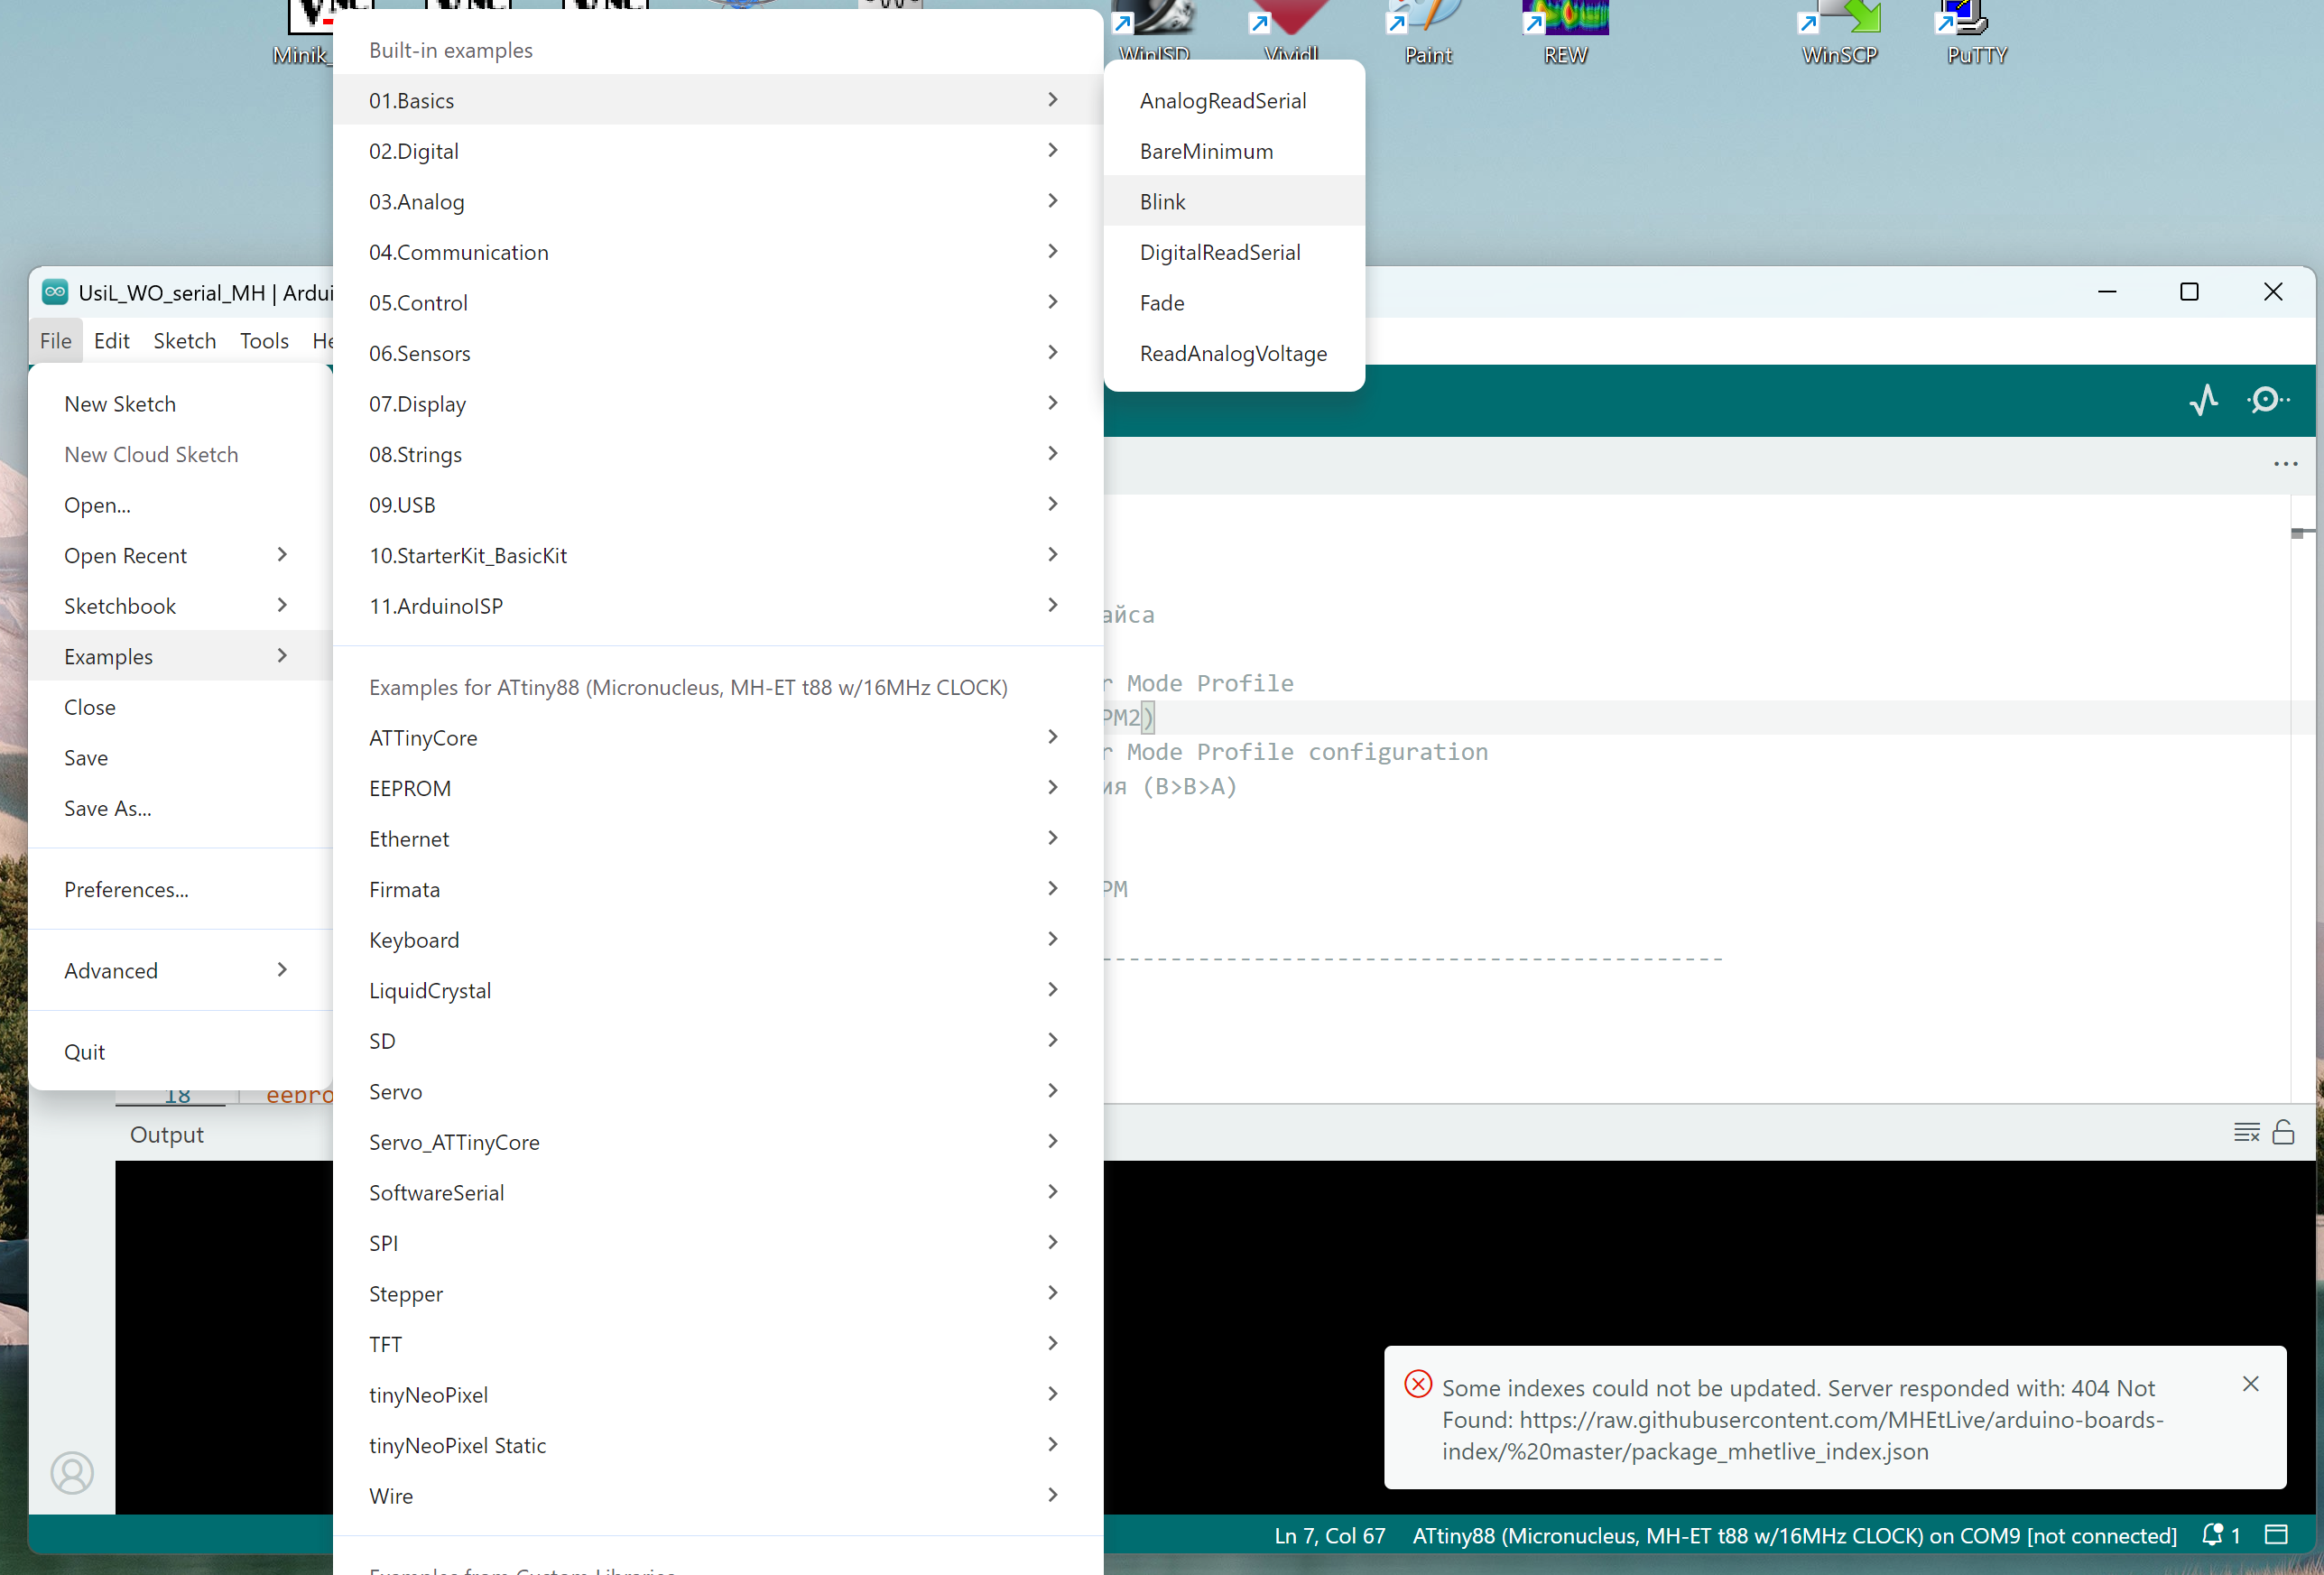This screenshot has width=2324, height=1575.
Task: Click the editor vertical scrollbar marker
Action: [x=2302, y=533]
